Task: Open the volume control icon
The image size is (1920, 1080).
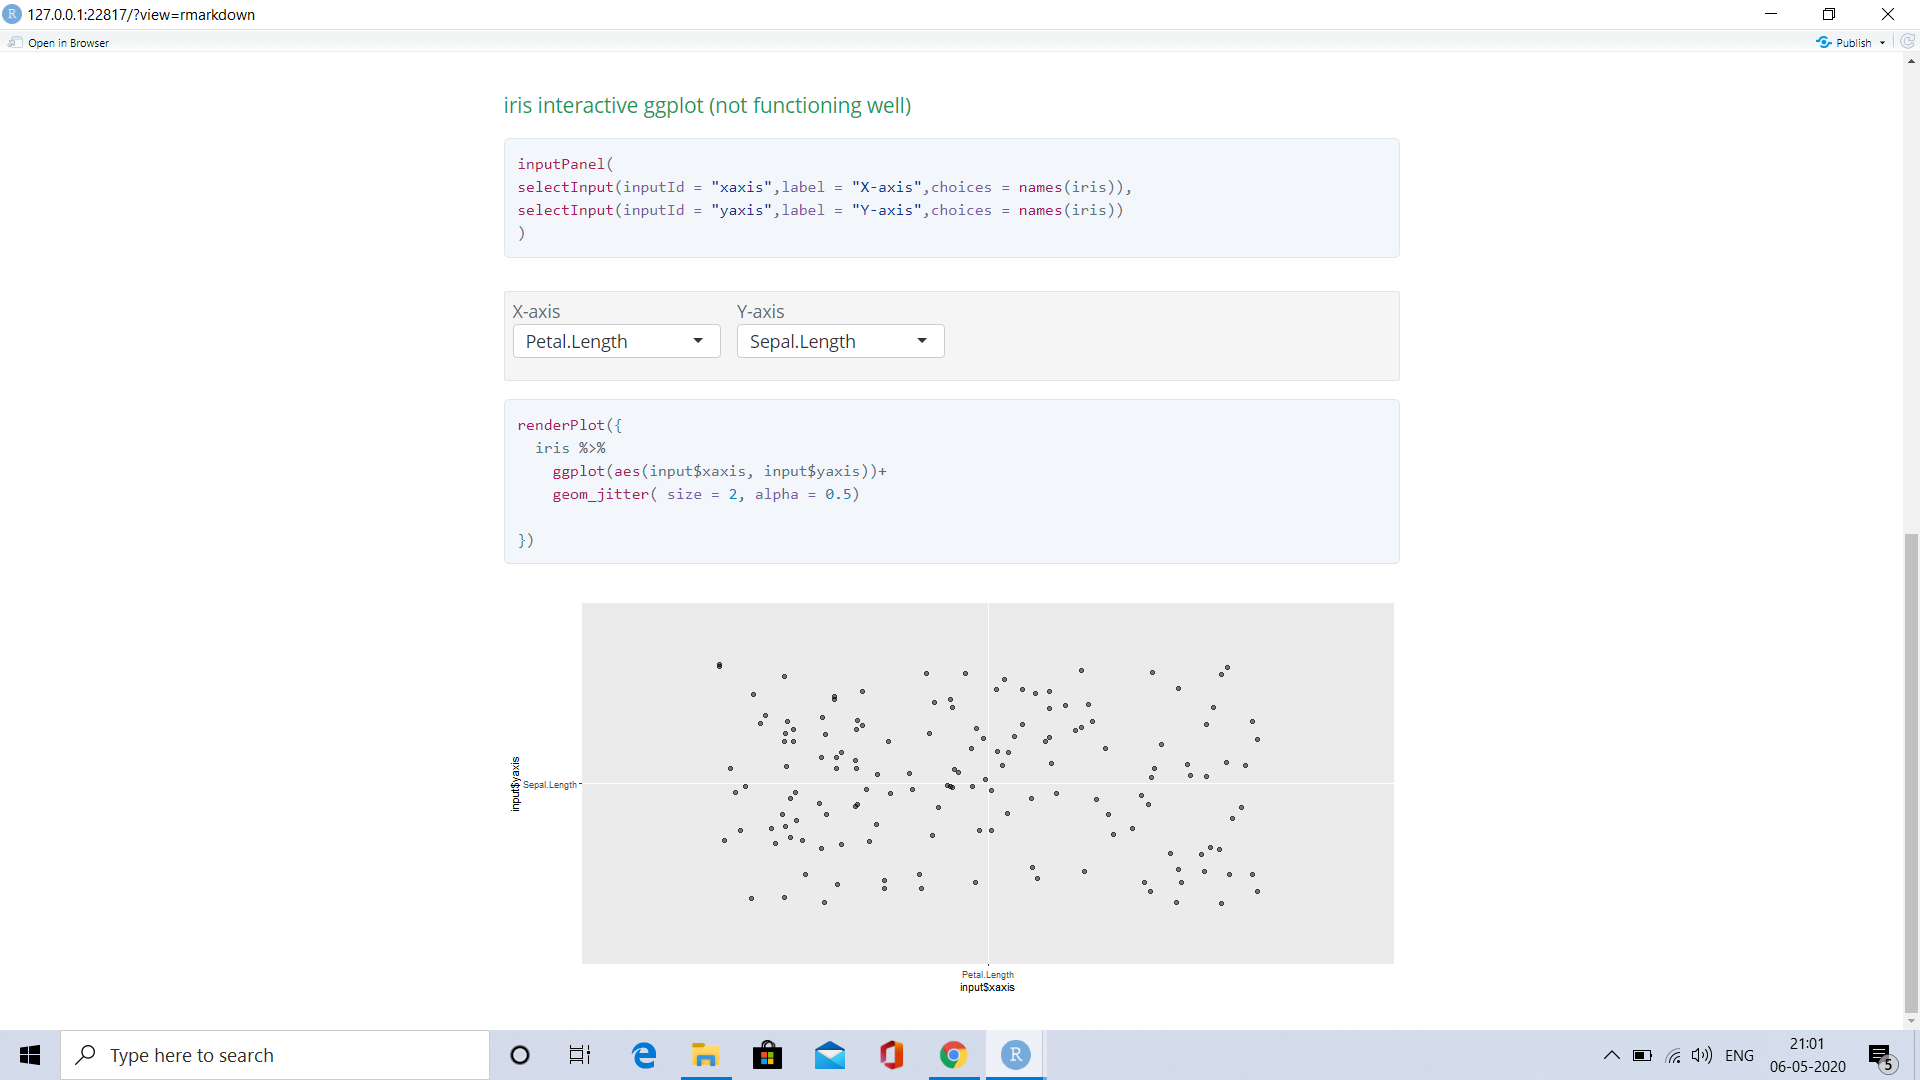Action: (1701, 1055)
